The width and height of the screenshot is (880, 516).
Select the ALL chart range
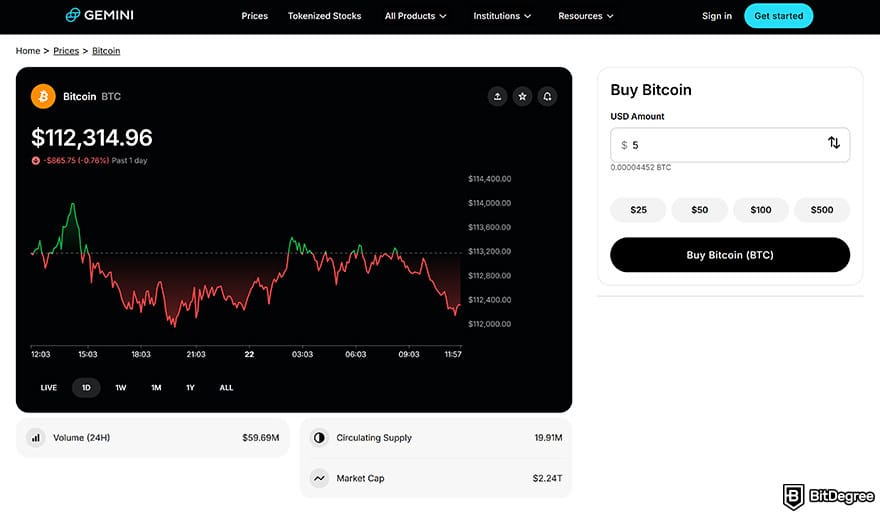pyautogui.click(x=226, y=387)
